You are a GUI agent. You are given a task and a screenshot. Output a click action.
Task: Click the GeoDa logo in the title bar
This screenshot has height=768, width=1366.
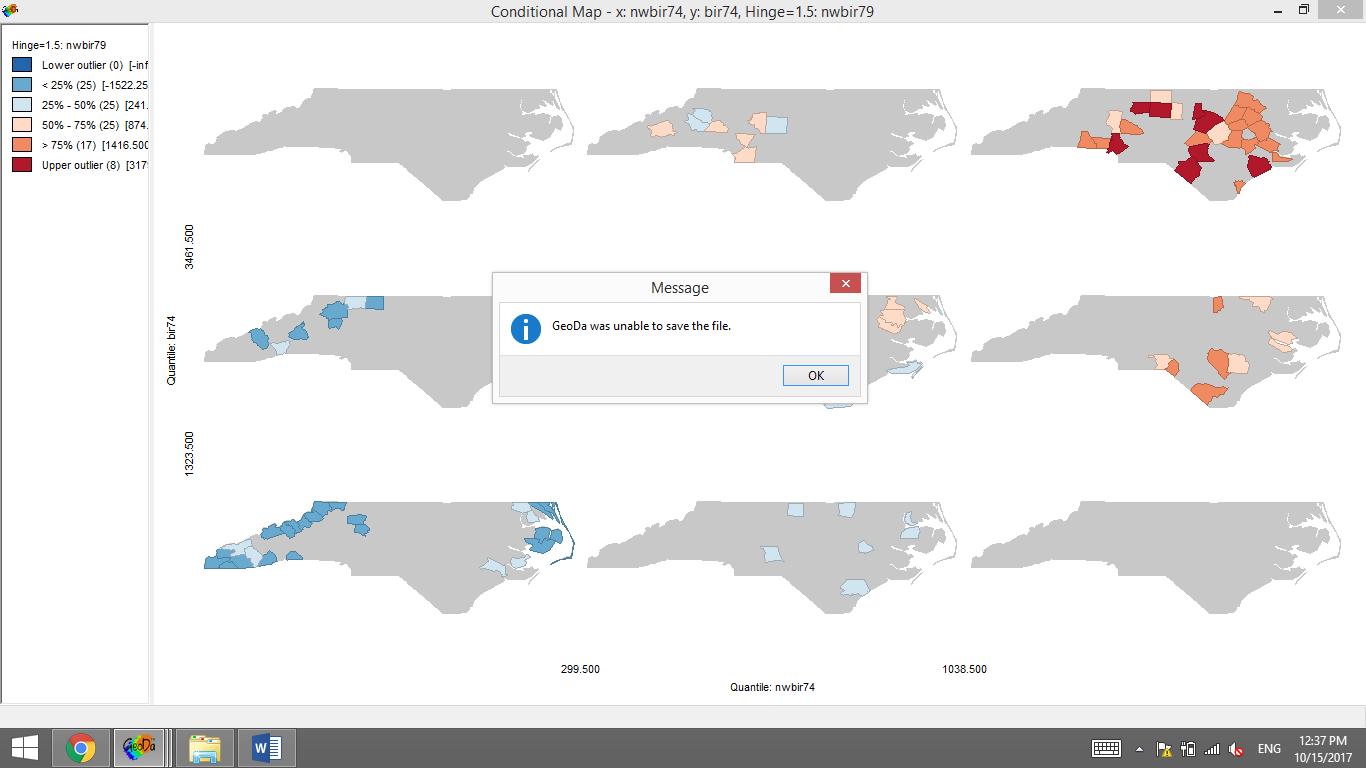tap(9, 10)
